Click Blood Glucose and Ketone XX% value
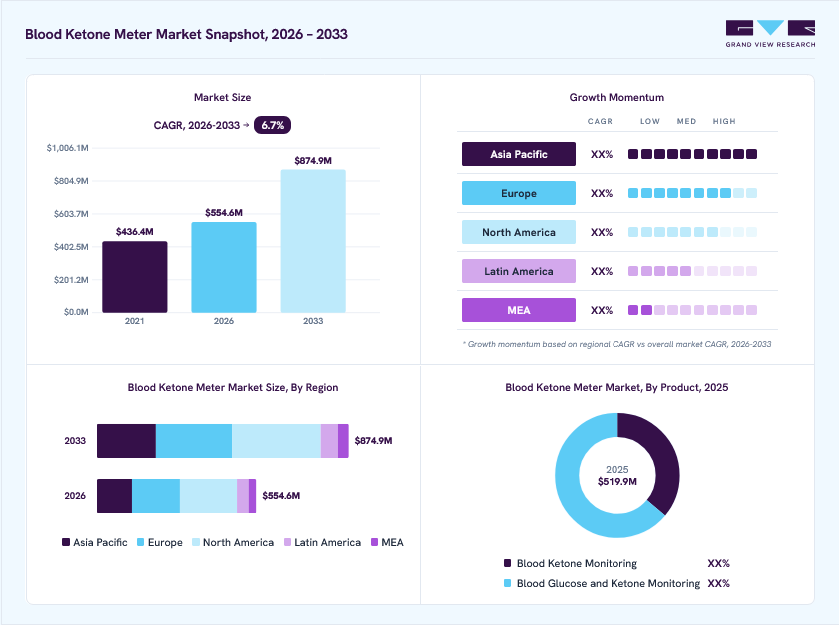 pyautogui.click(x=718, y=583)
